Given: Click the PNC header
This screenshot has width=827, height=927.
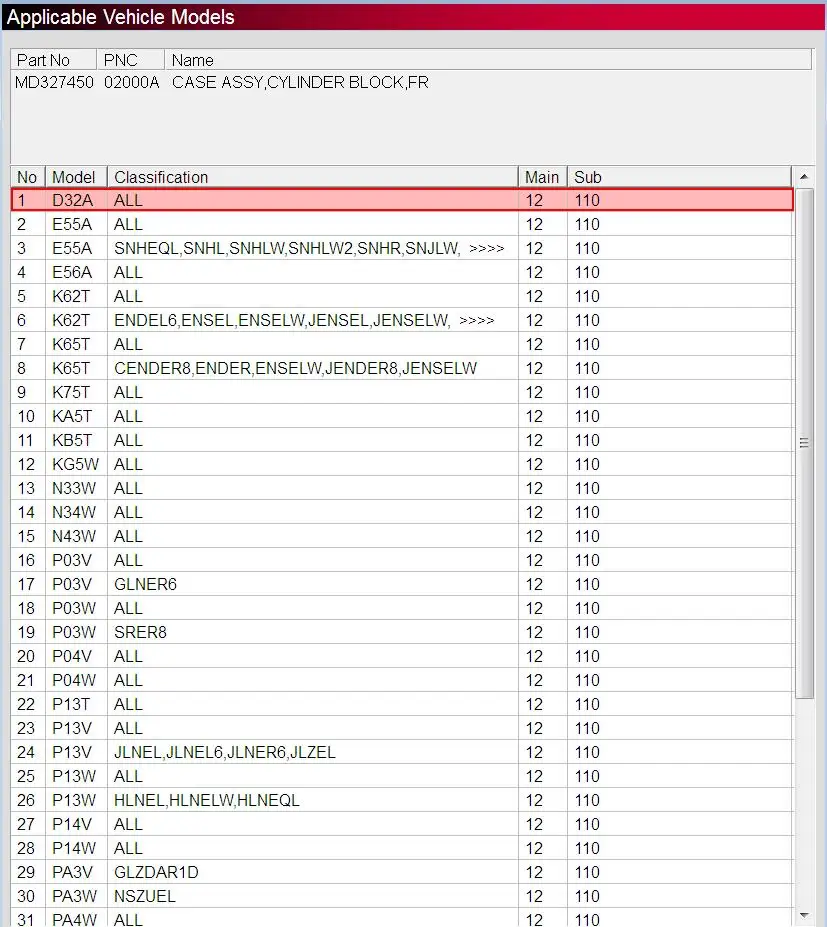Looking at the screenshot, I should click(131, 60).
